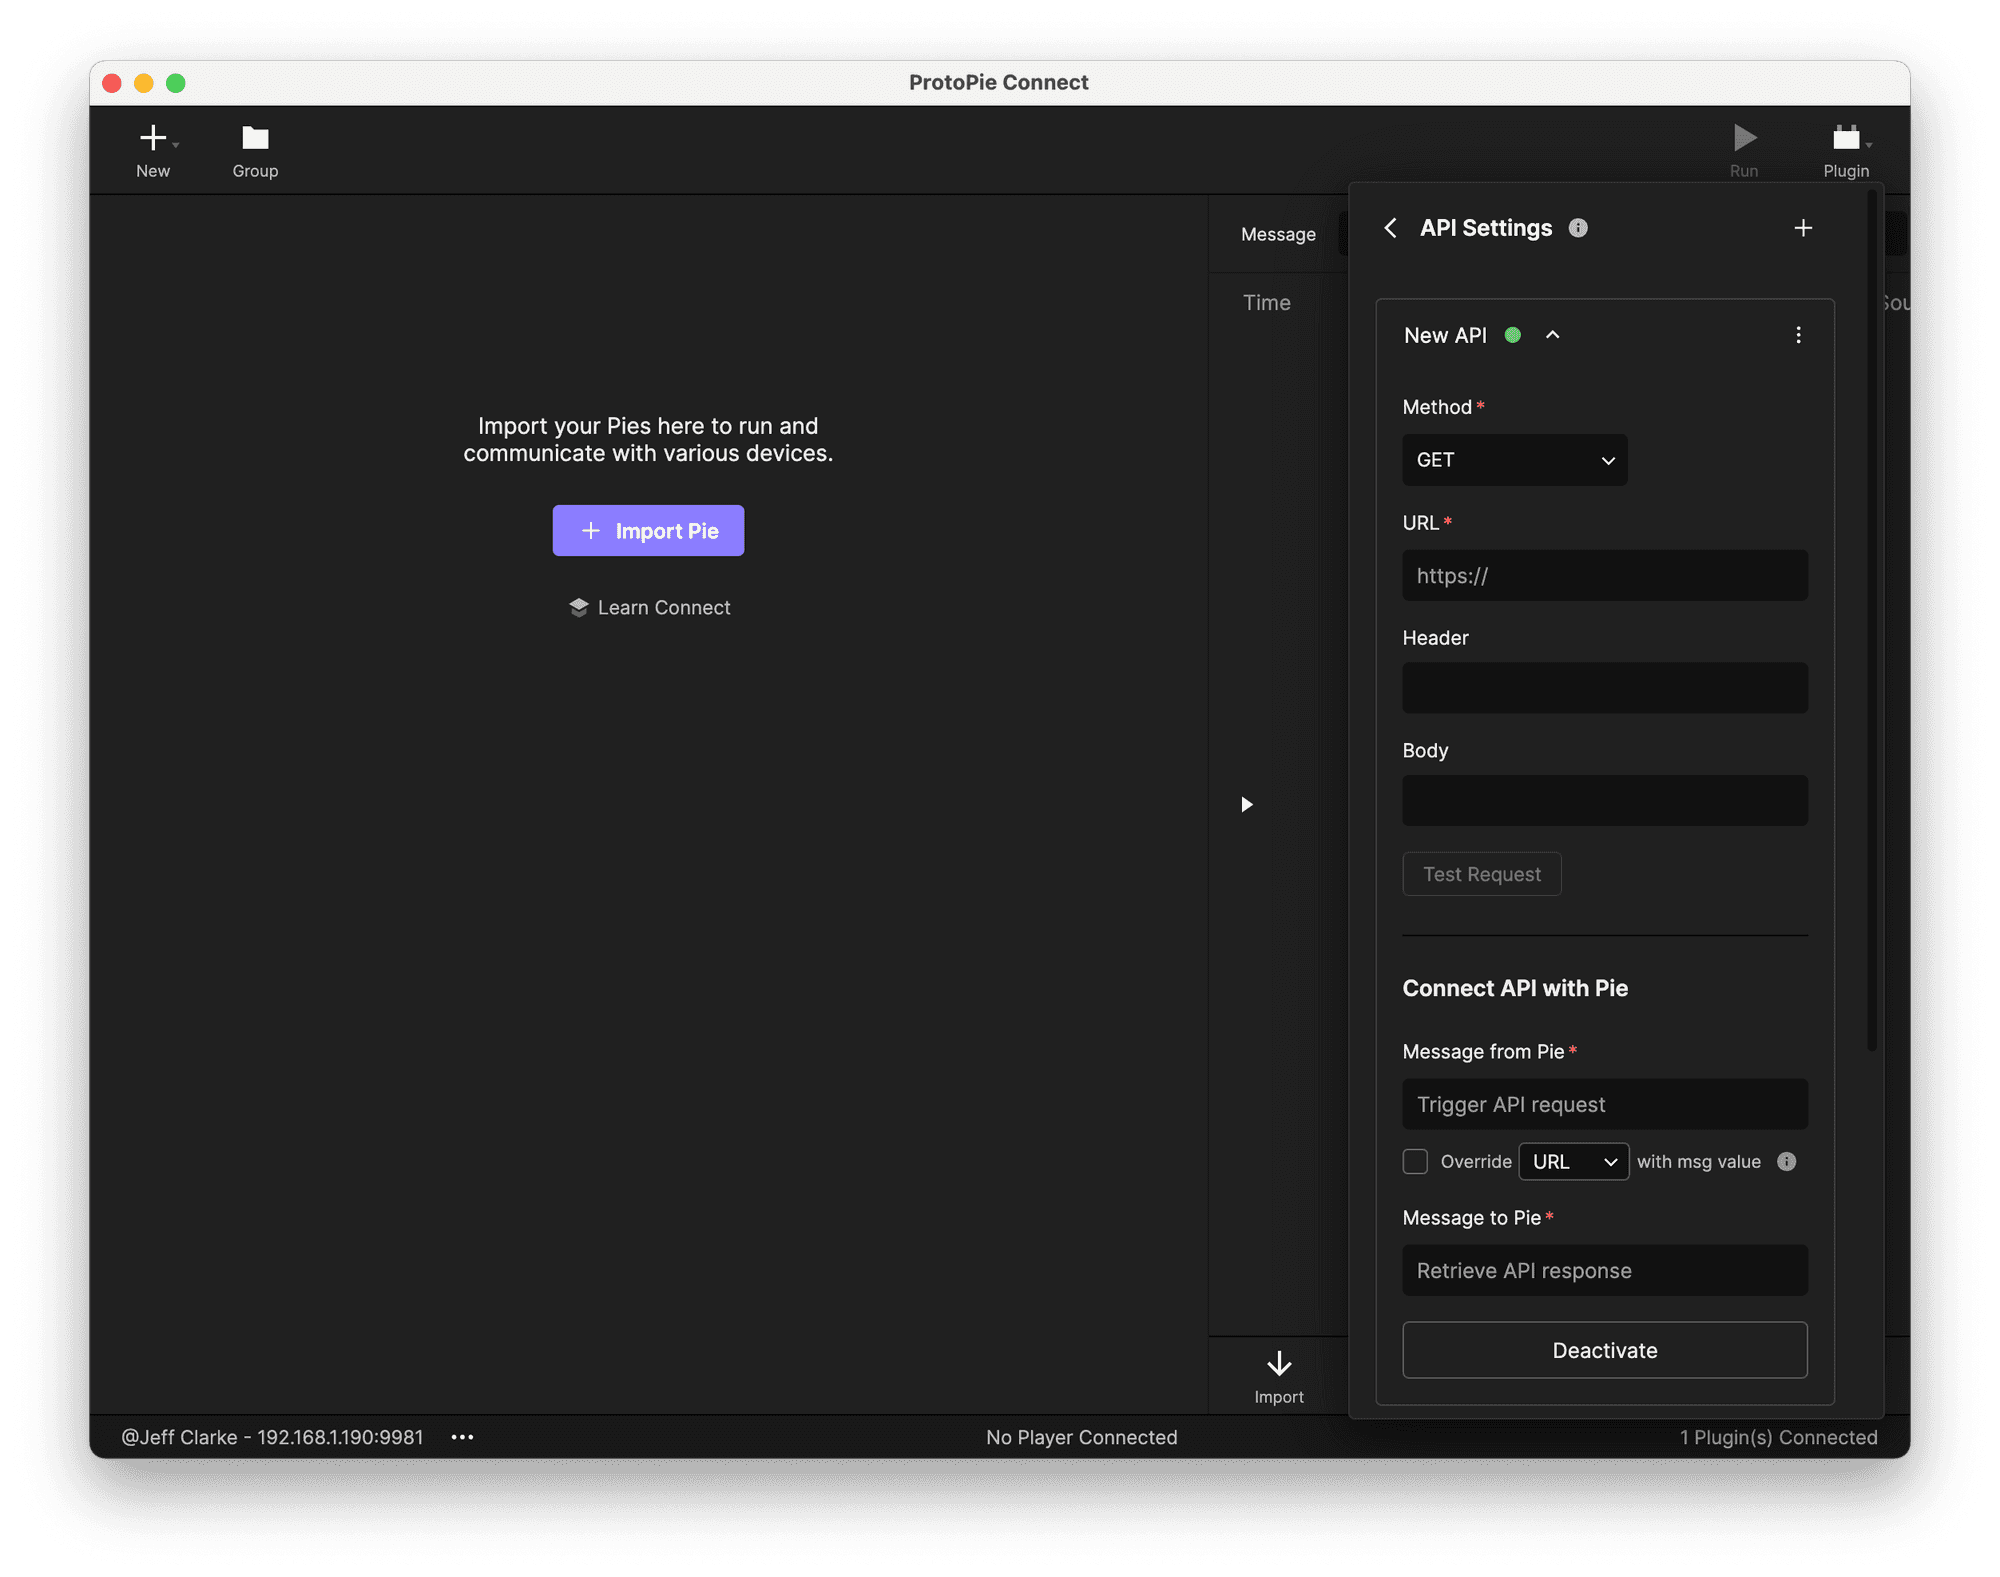Open the Override URL dropdown
The width and height of the screenshot is (2000, 1577).
(x=1573, y=1161)
